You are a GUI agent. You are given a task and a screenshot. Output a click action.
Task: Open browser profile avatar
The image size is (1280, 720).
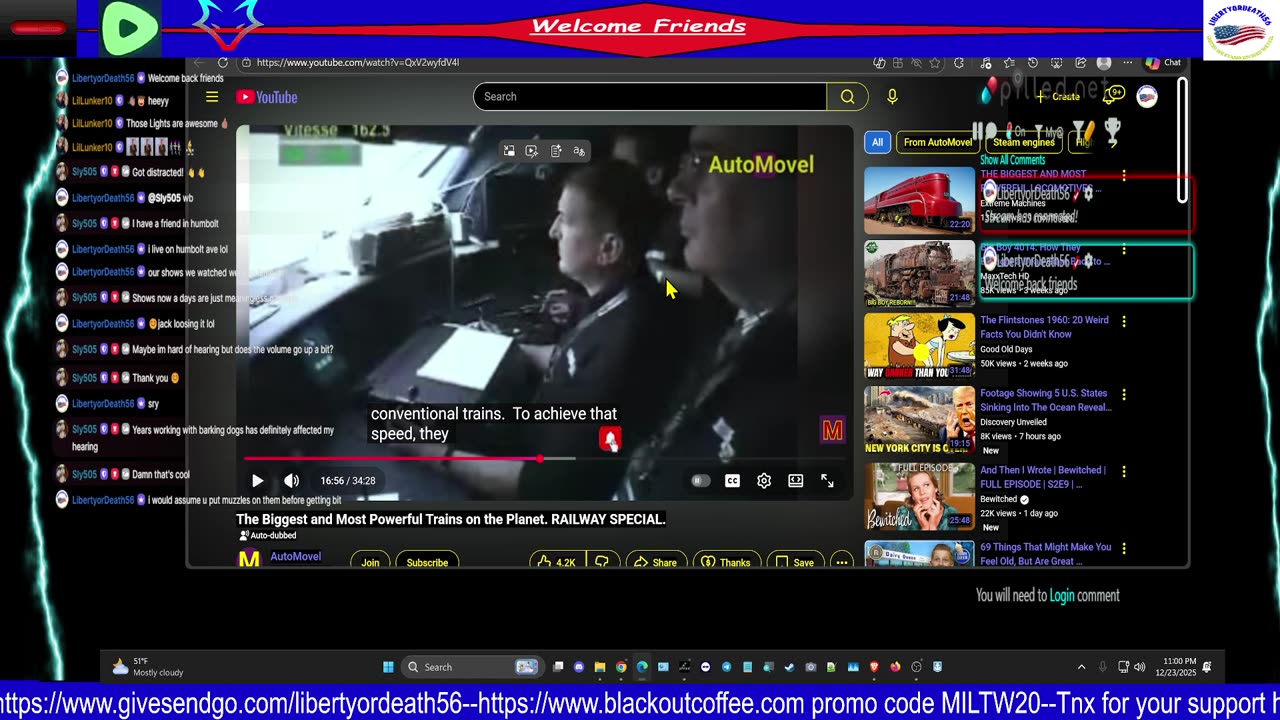coord(1103,62)
